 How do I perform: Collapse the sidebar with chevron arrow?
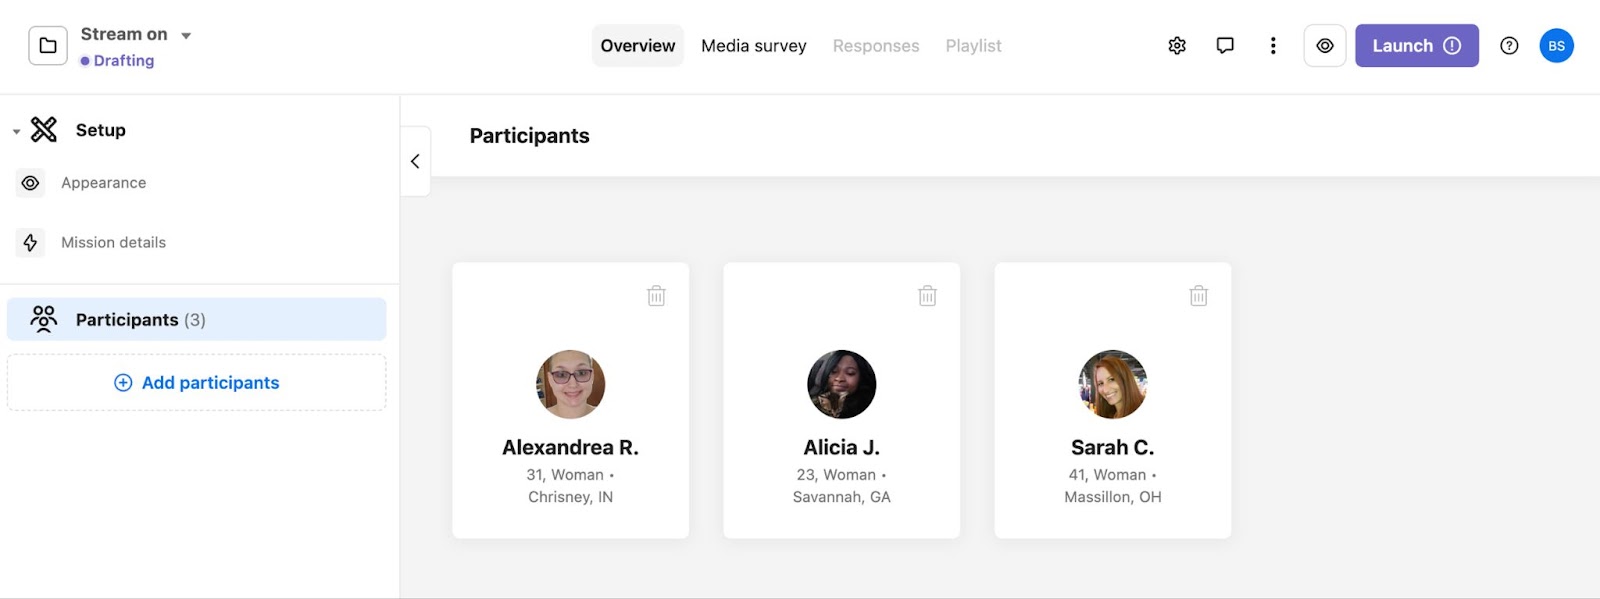415,161
